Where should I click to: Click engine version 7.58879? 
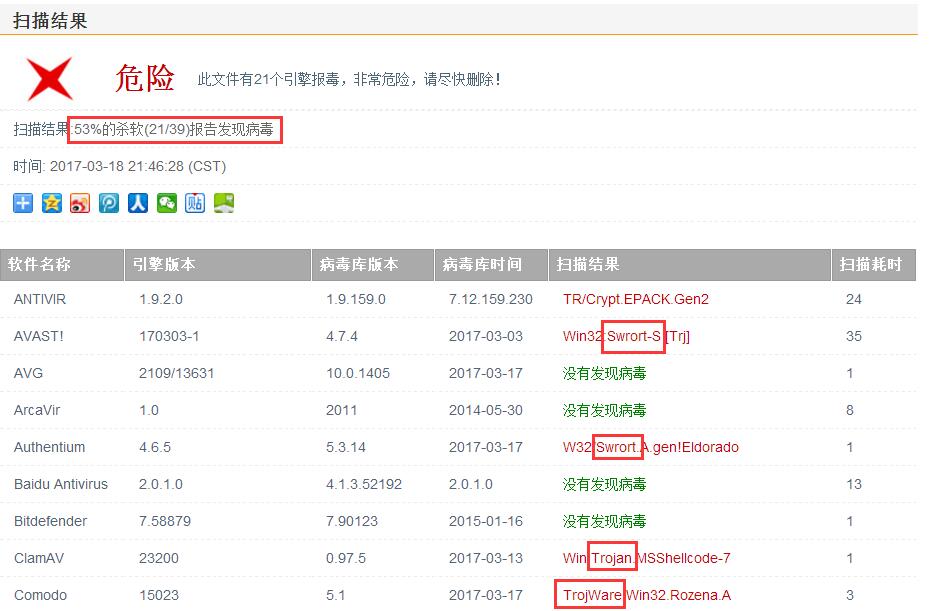click(165, 522)
